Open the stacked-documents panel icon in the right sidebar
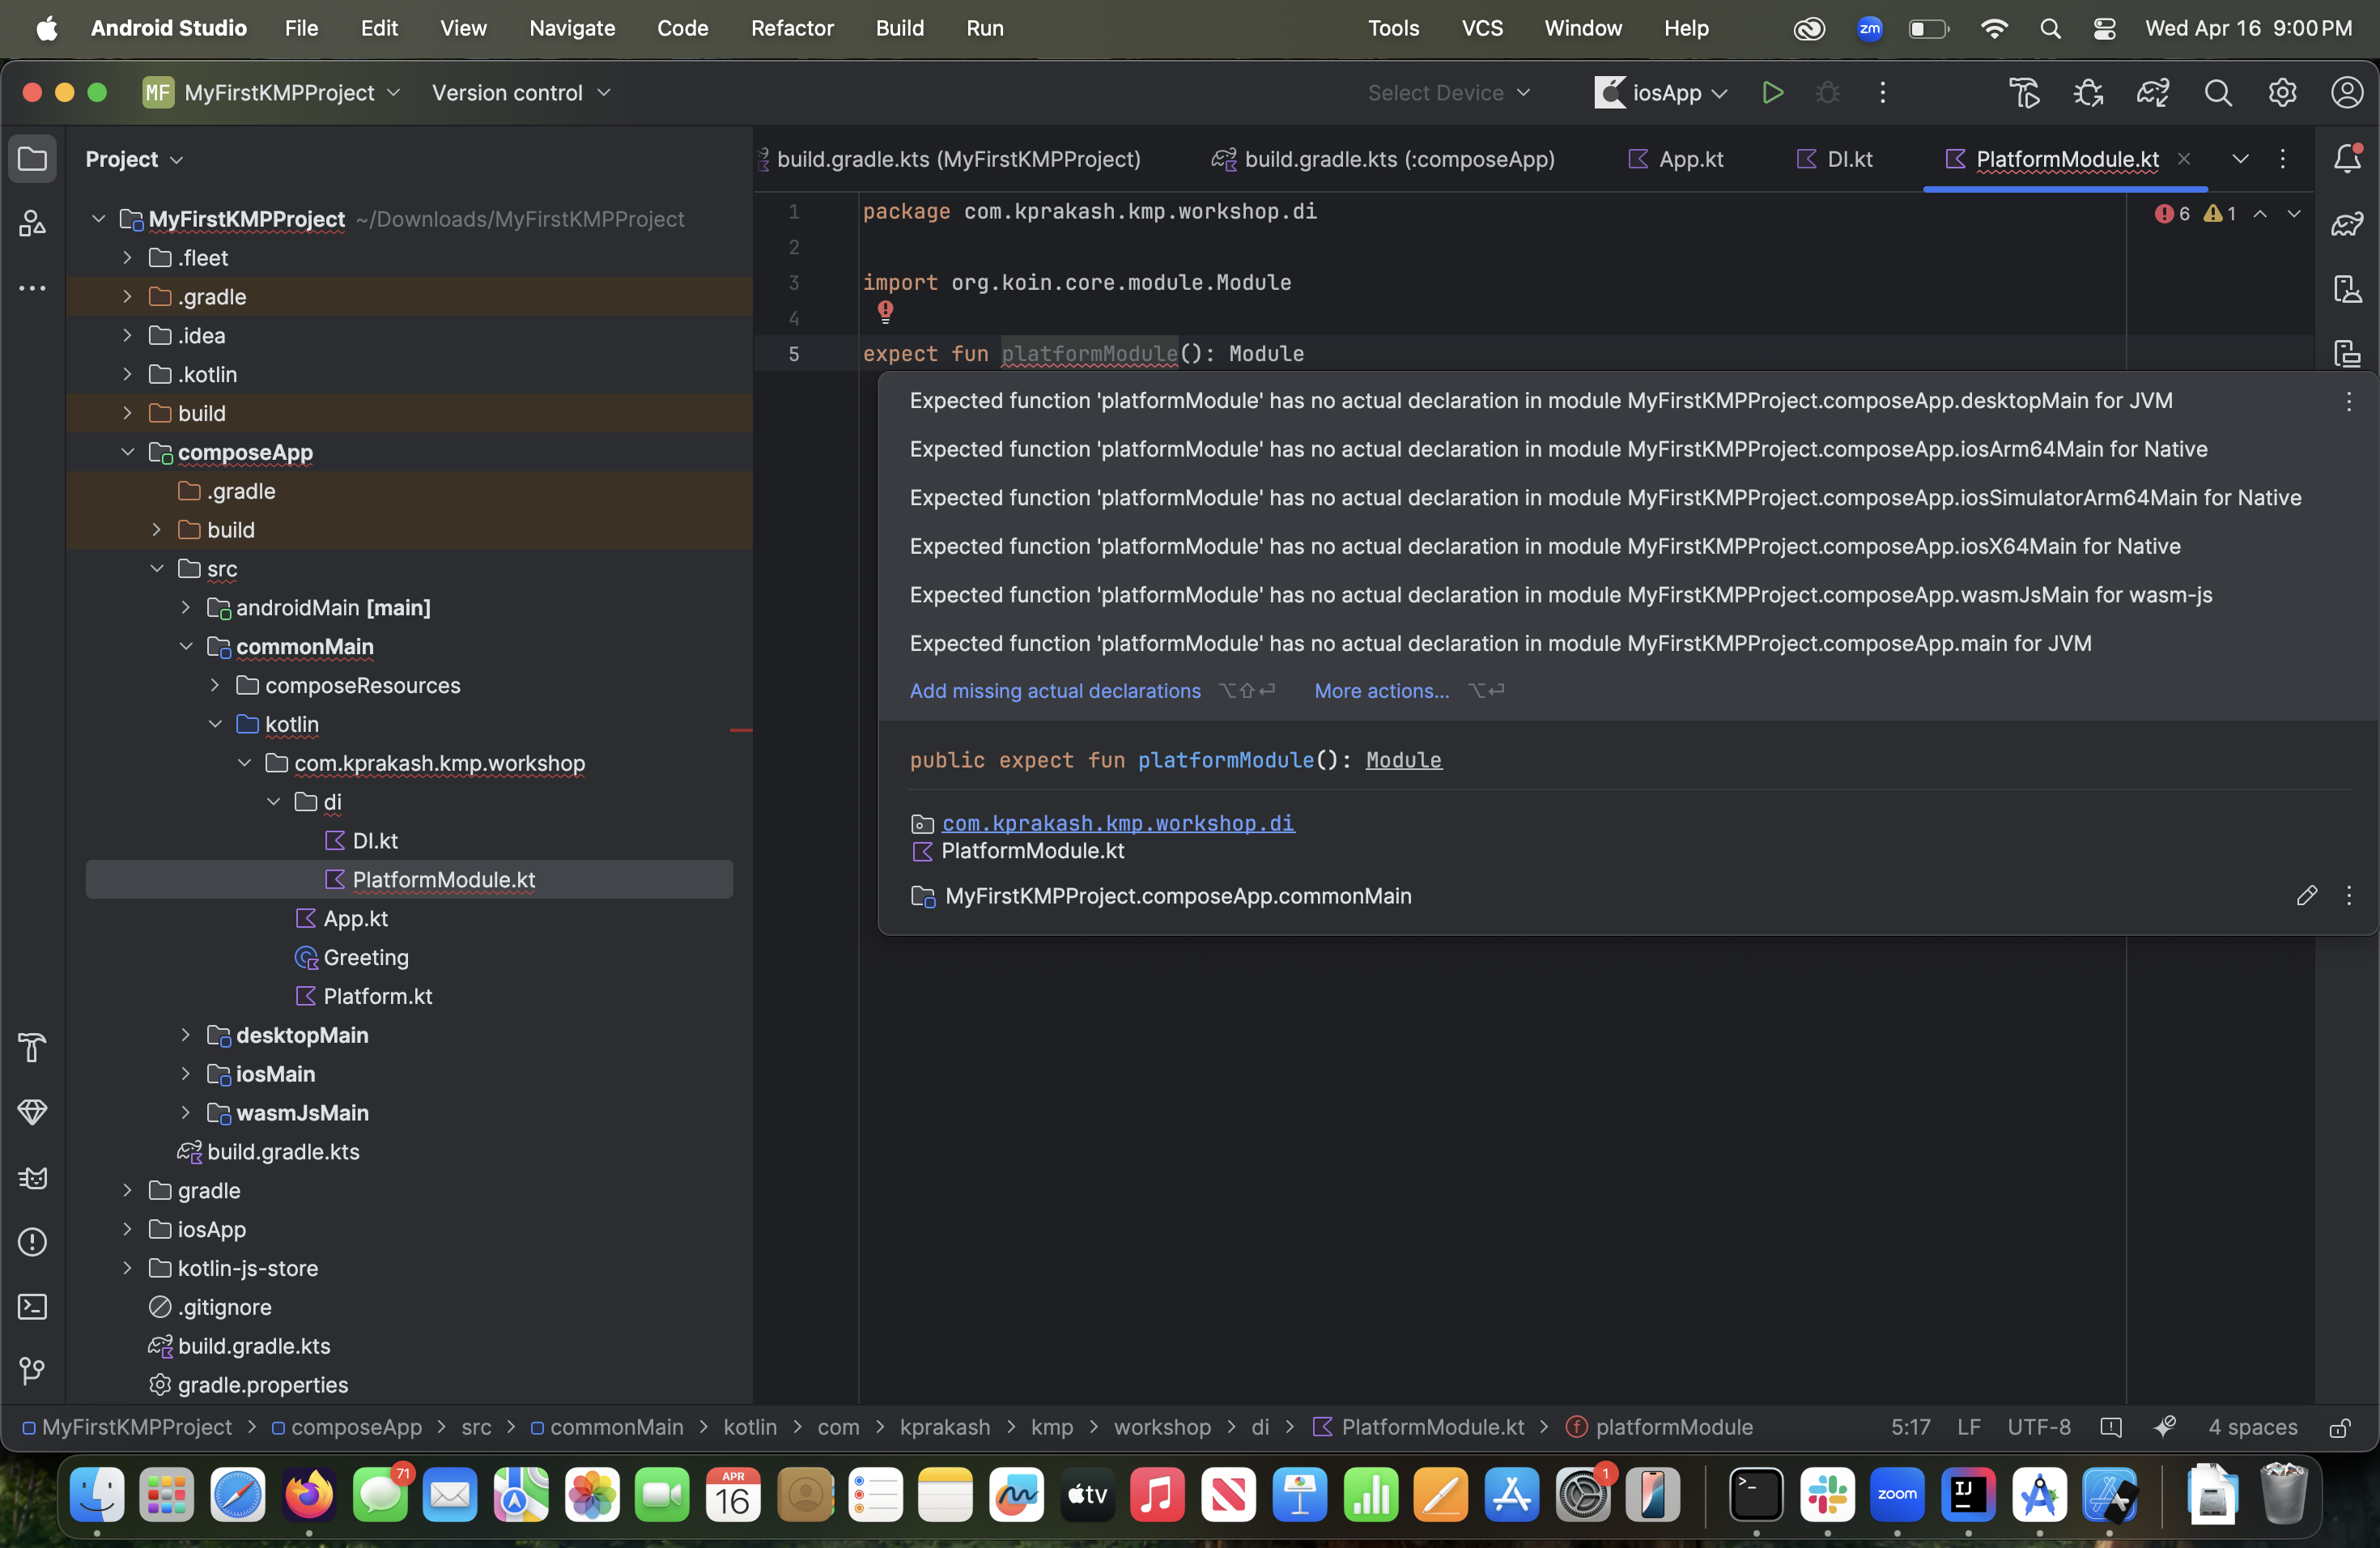This screenshot has height=1548, width=2380. coord(2347,353)
